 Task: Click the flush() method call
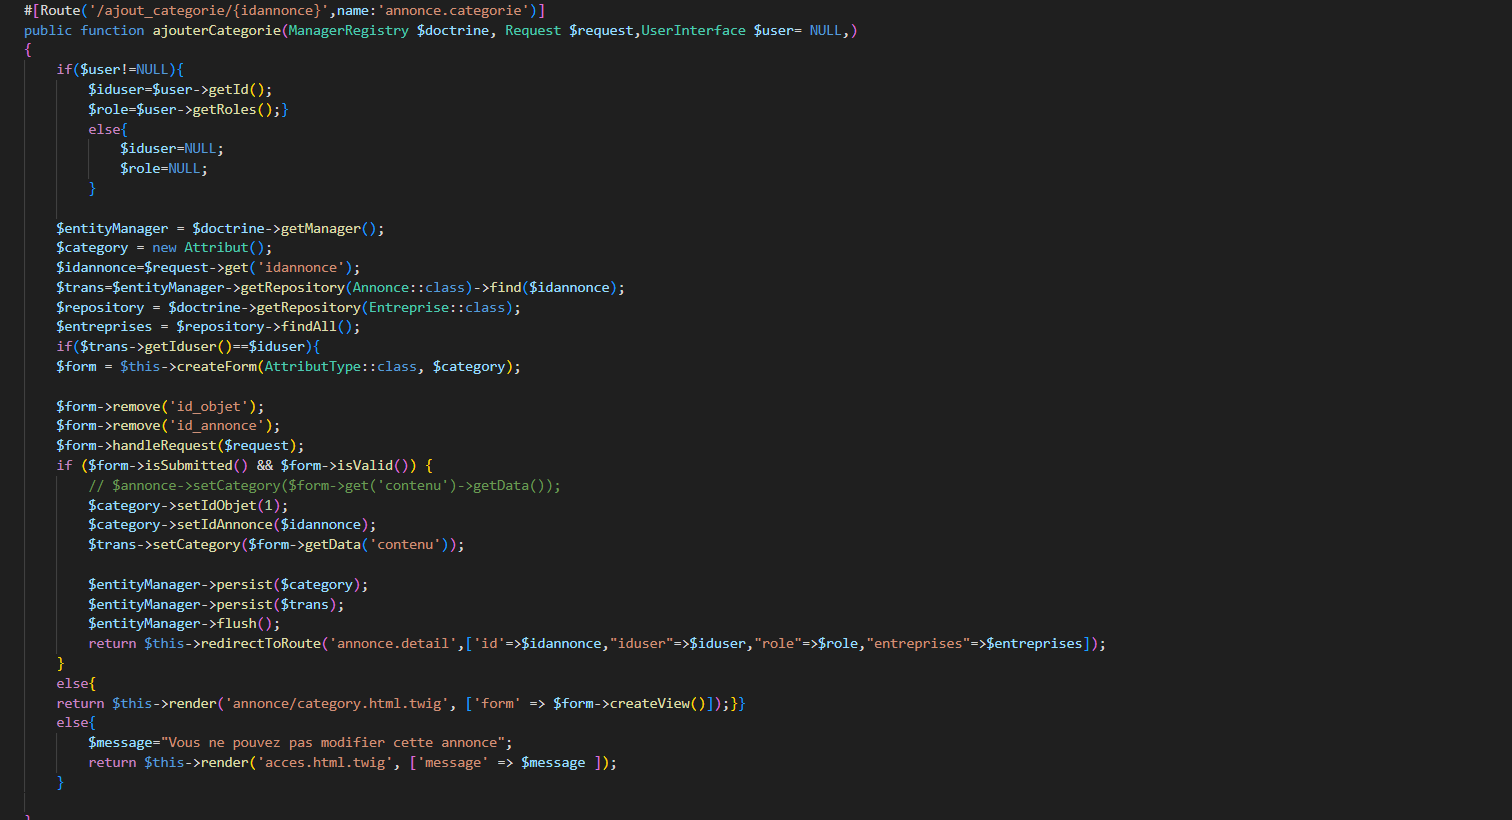244,623
